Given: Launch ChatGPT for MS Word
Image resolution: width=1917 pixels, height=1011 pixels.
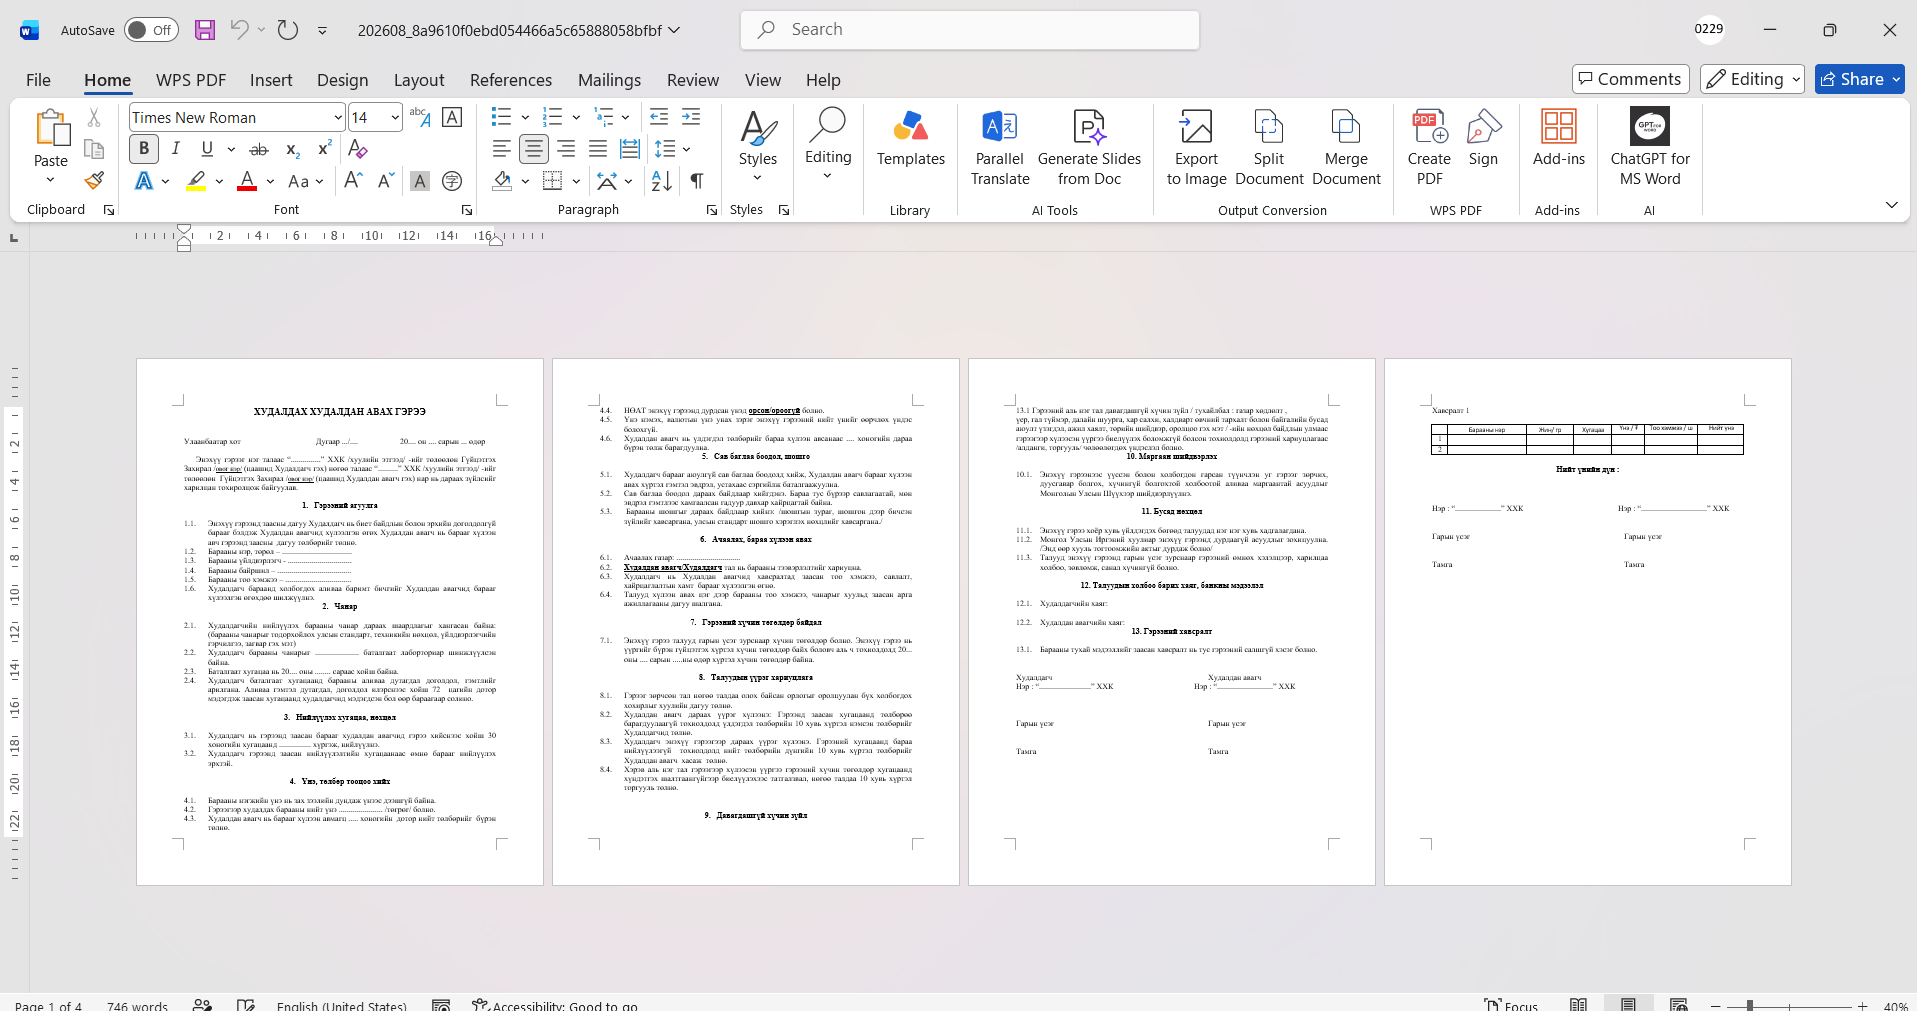Looking at the screenshot, I should click(1650, 148).
